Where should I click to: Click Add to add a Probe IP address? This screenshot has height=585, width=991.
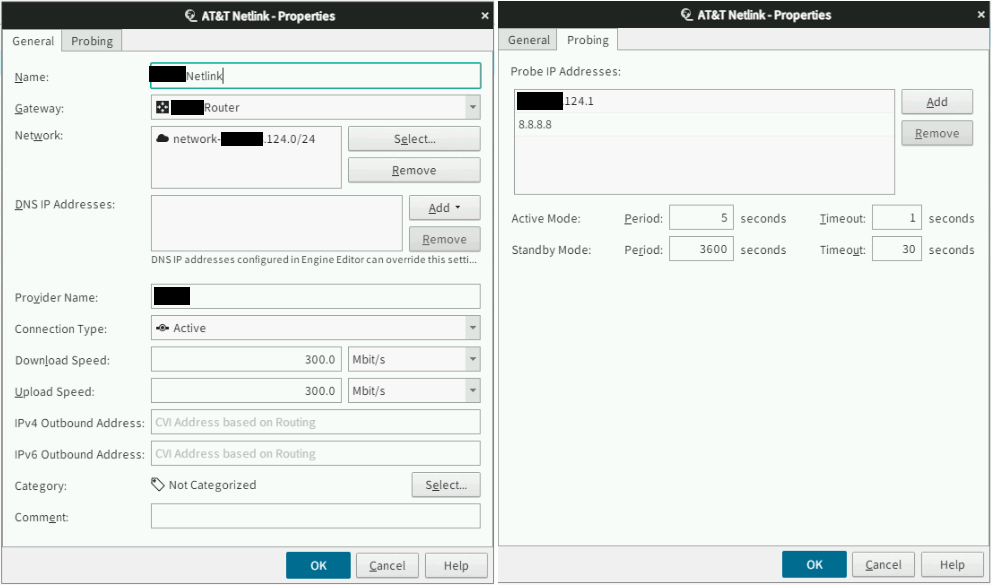(x=936, y=101)
